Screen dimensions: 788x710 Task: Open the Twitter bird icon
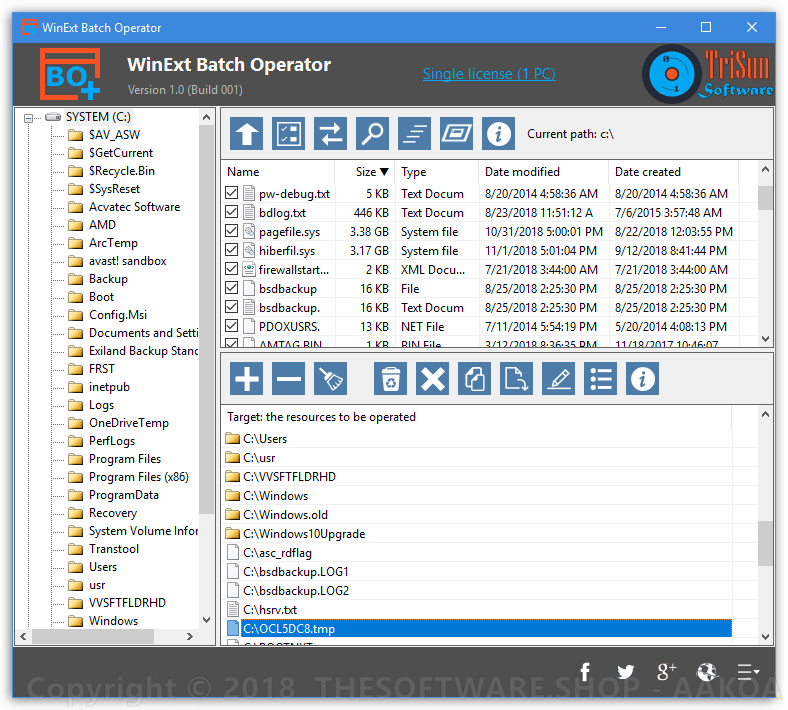(x=626, y=672)
